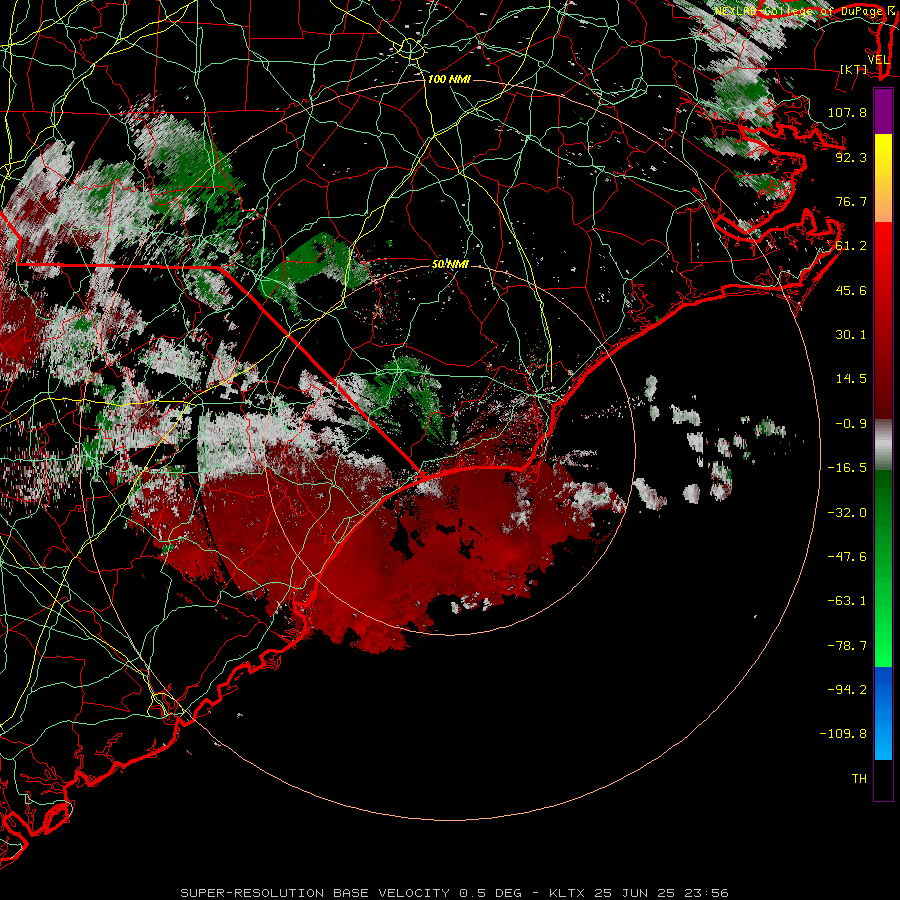Screen dimensions: 900x900
Task: Pick the blue segment of velocity scale
Action: (883, 713)
